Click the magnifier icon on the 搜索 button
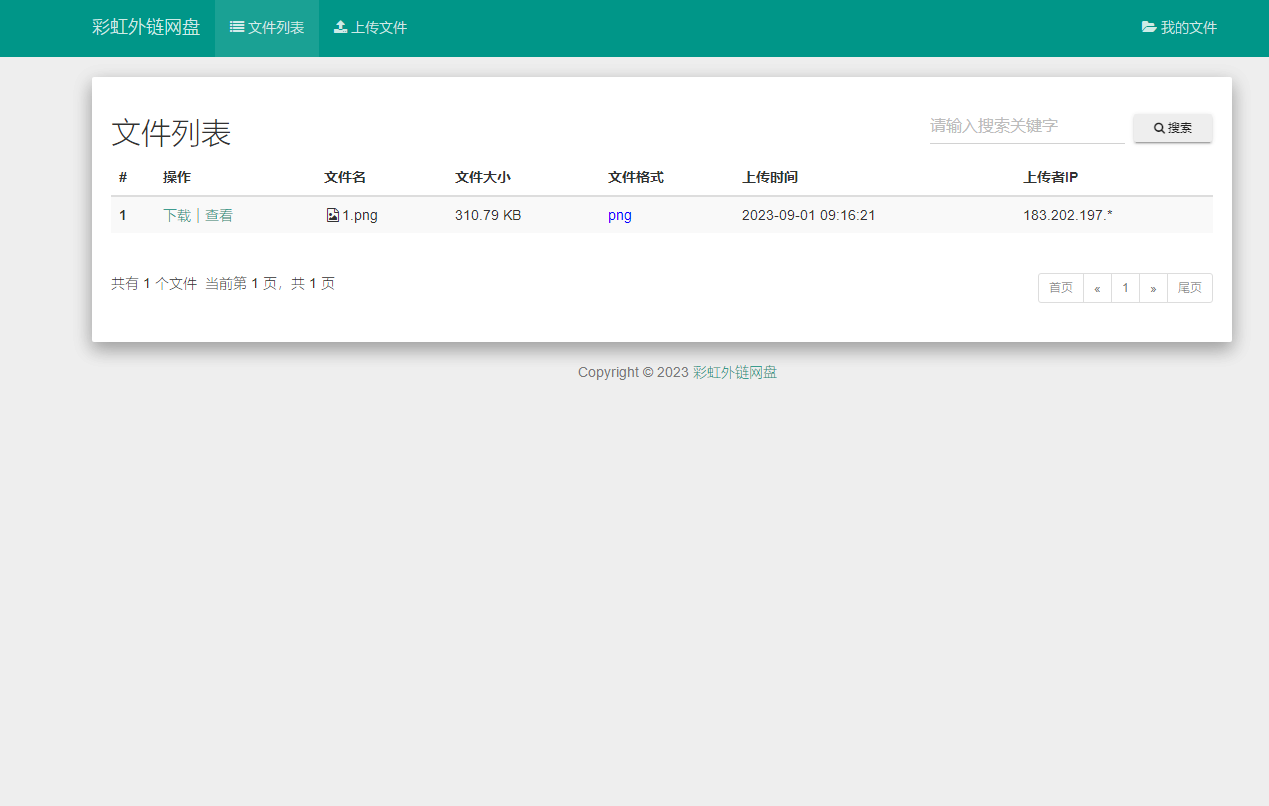The image size is (1269, 806). click(1157, 127)
